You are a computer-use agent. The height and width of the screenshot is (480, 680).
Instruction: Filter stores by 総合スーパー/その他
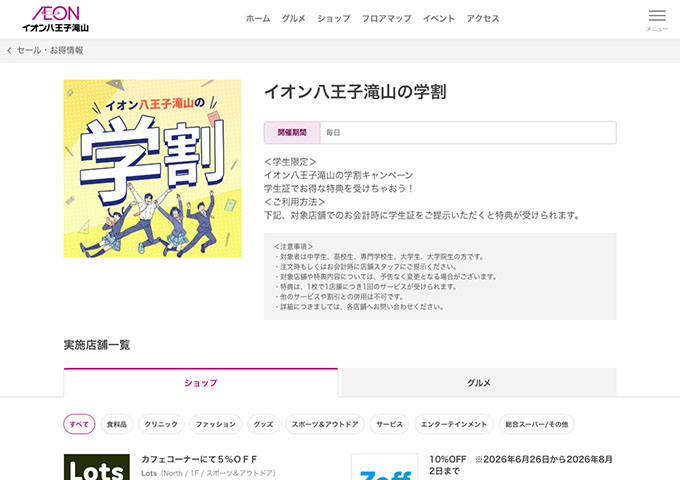point(536,424)
